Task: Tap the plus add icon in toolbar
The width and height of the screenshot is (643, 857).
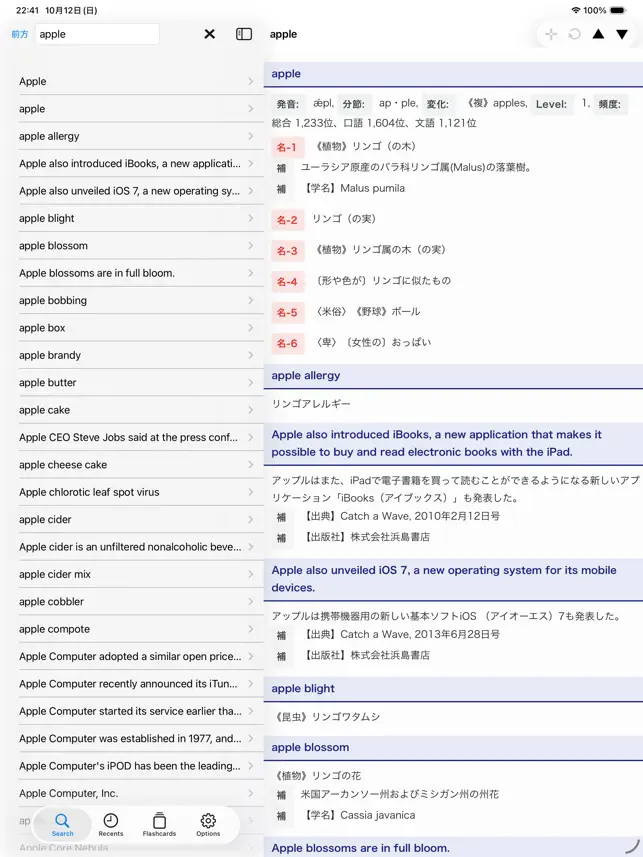Action: [x=551, y=34]
